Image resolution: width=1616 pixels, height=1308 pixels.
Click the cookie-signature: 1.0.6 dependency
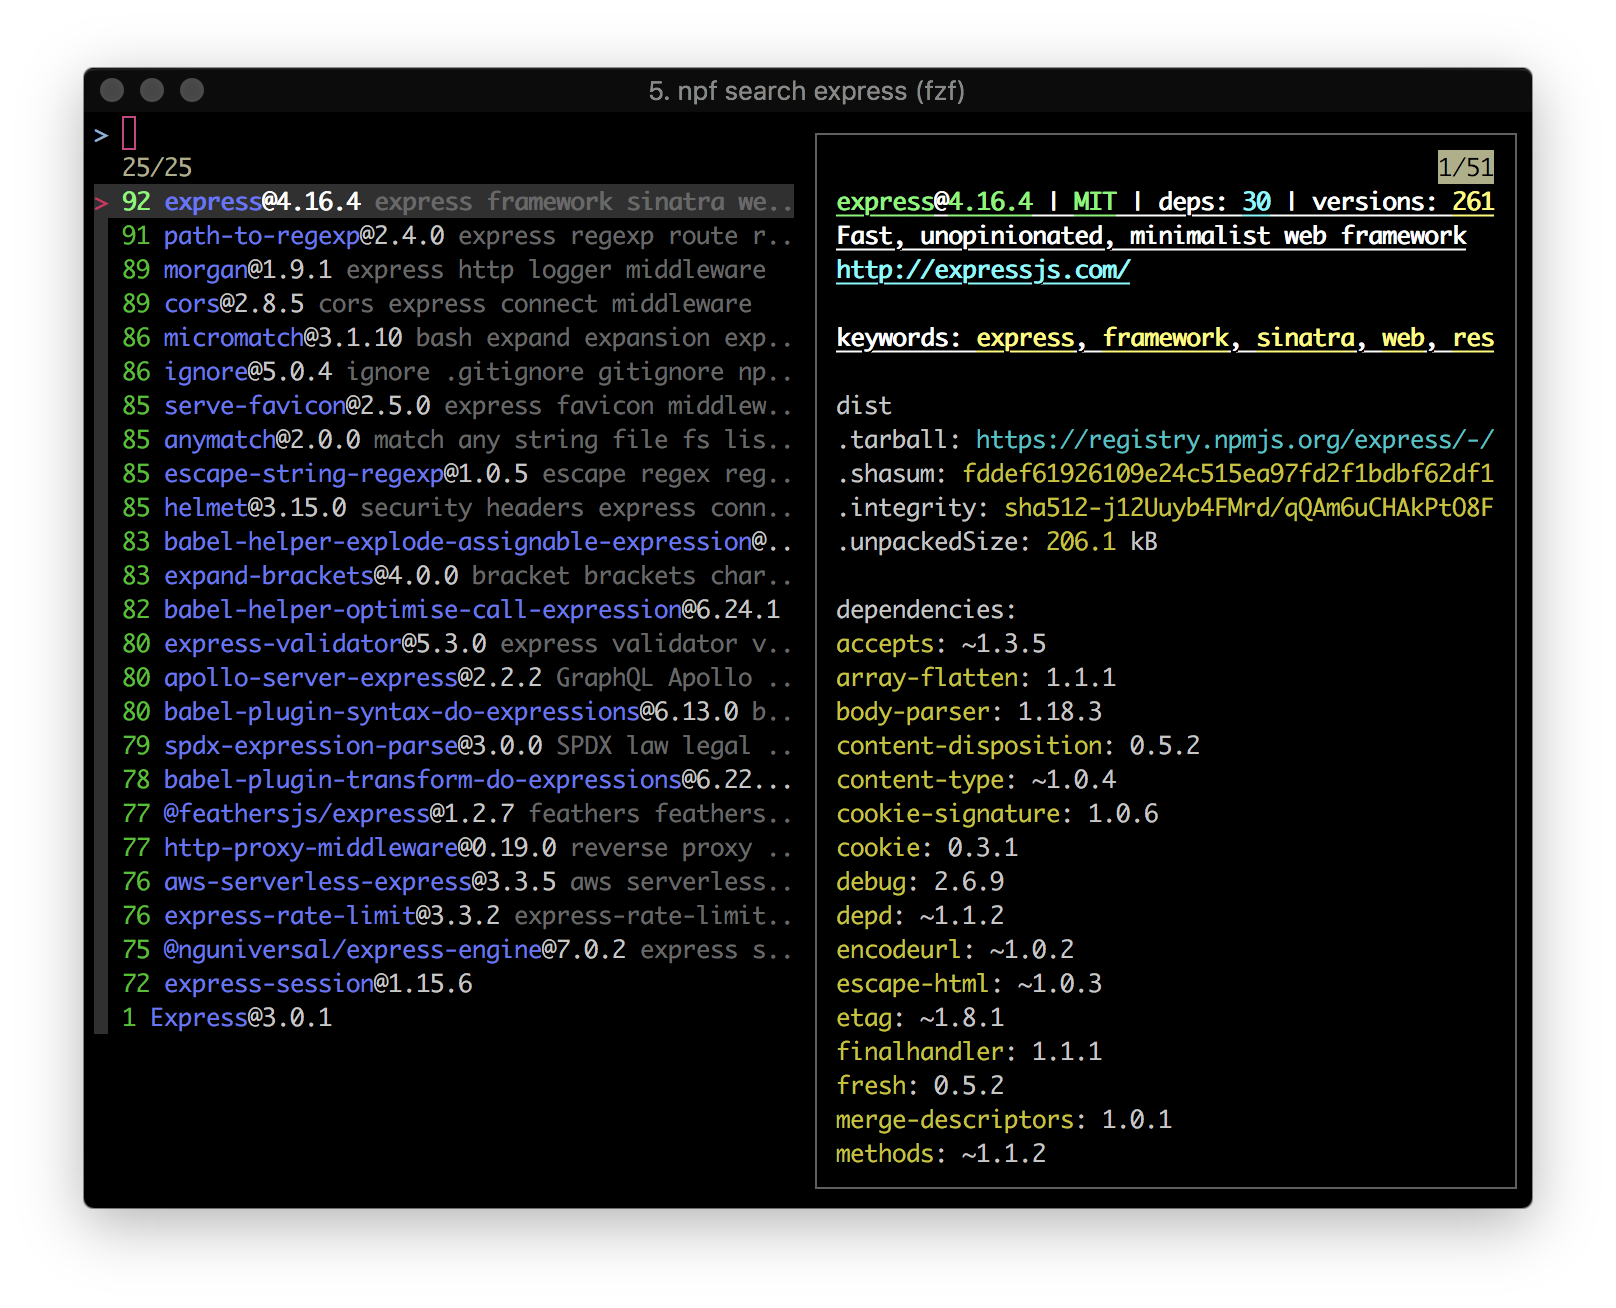(x=997, y=813)
